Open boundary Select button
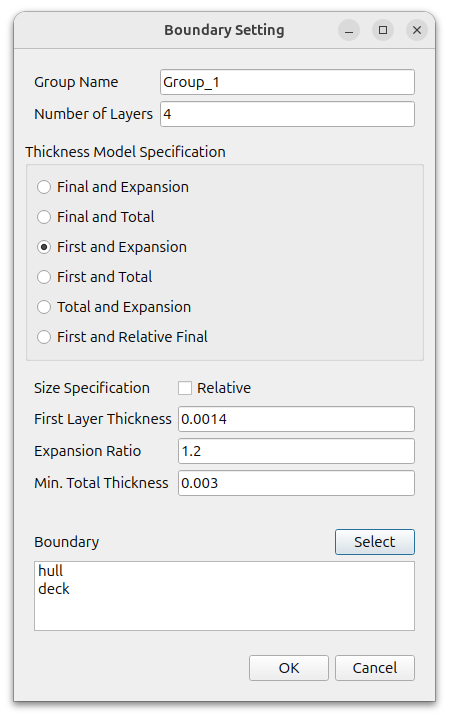449x718 pixels. pos(375,542)
